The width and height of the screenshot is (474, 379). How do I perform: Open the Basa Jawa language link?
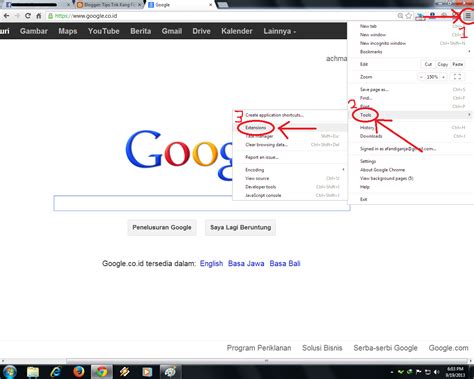(x=246, y=263)
